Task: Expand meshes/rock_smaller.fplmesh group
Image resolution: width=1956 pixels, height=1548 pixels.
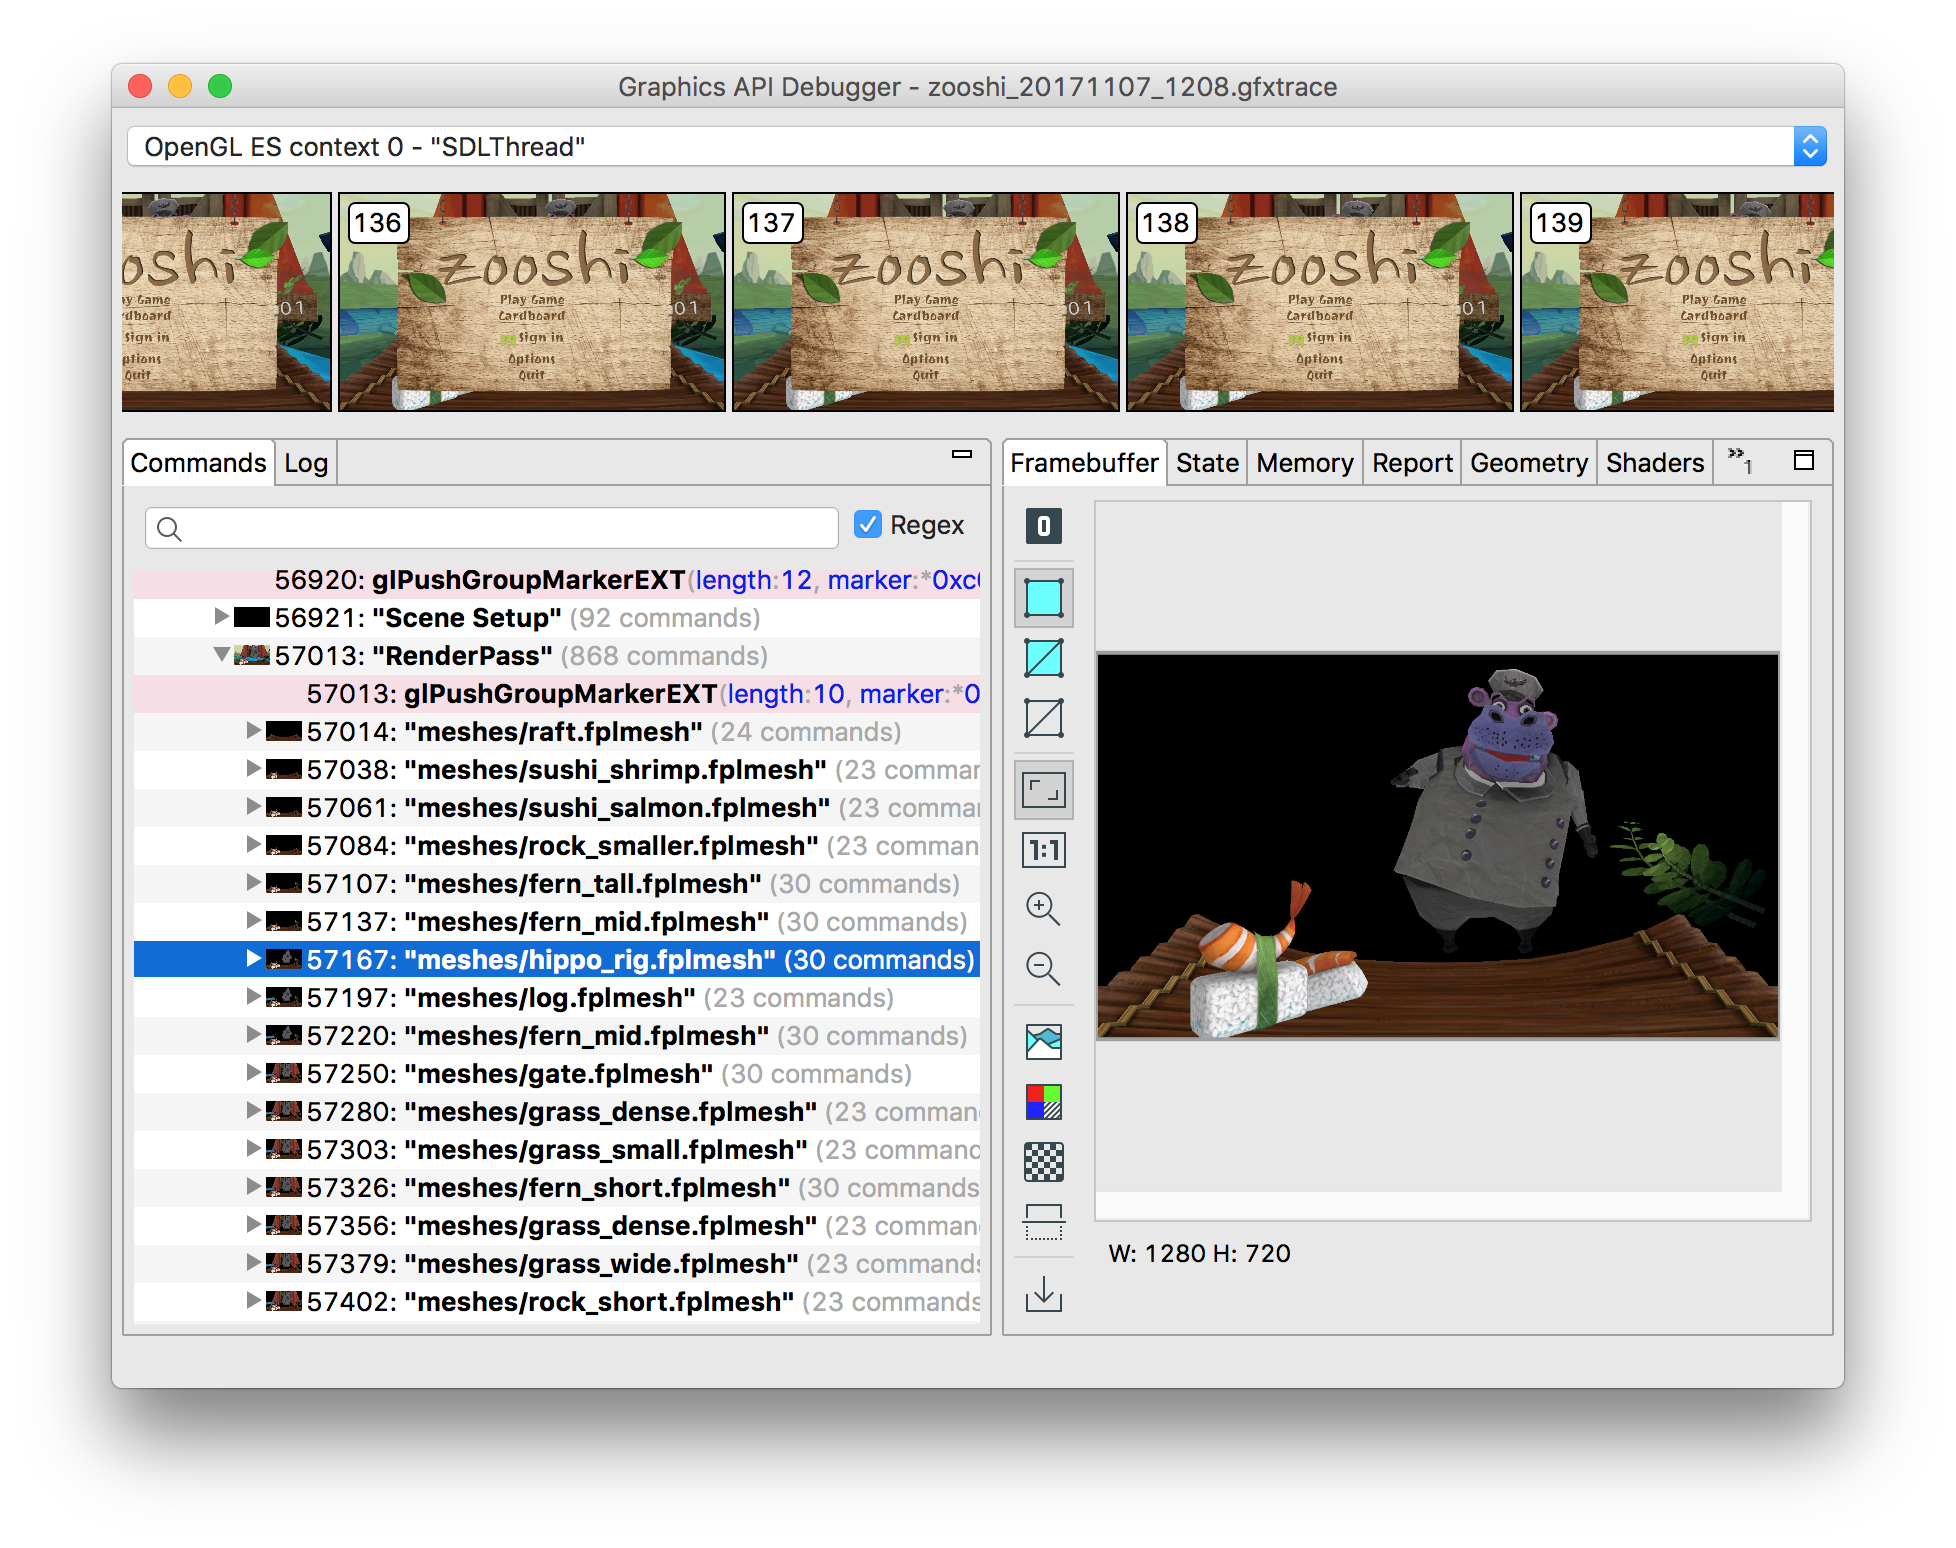Action: tap(253, 845)
